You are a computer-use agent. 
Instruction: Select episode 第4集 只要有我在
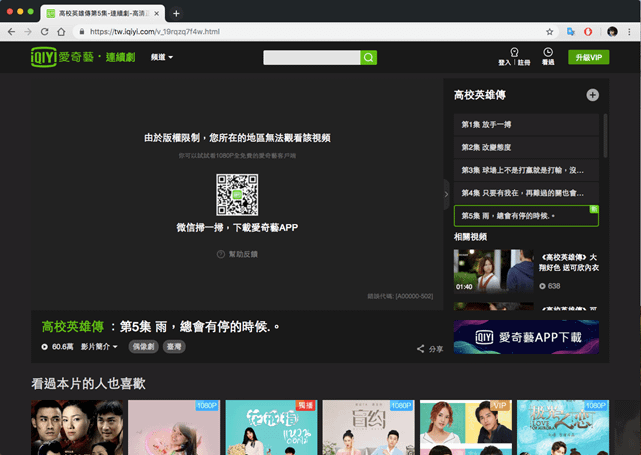(x=526, y=193)
